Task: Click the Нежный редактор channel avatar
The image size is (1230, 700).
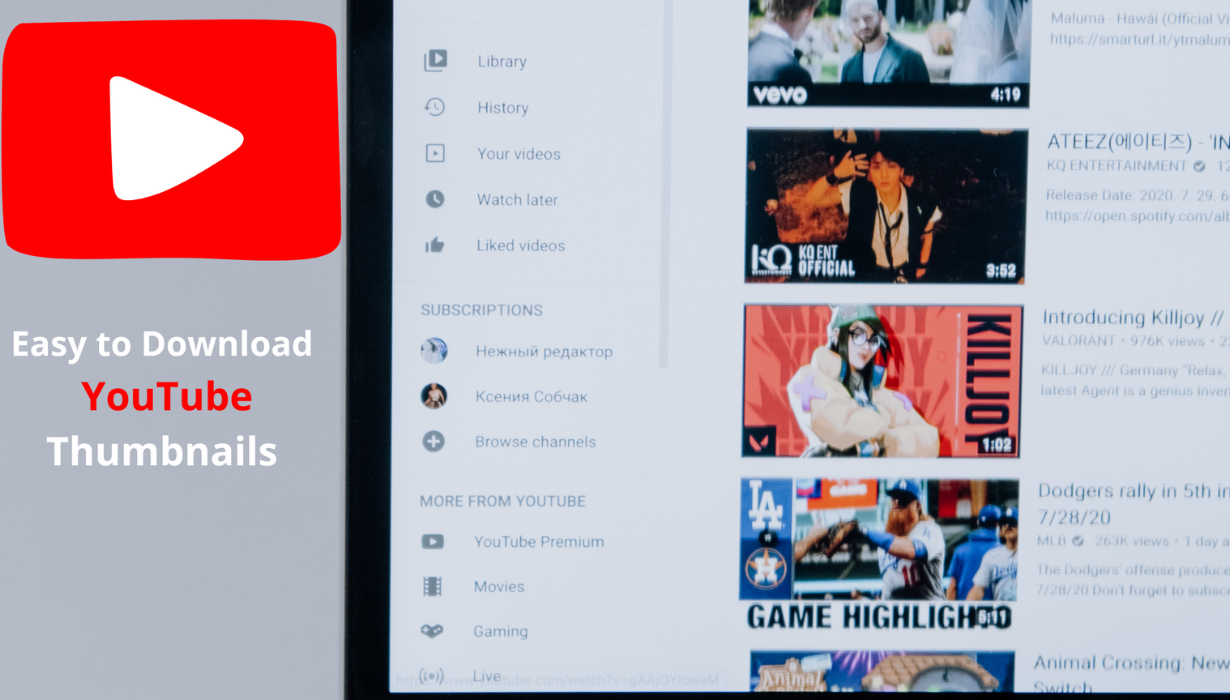Action: click(x=434, y=351)
